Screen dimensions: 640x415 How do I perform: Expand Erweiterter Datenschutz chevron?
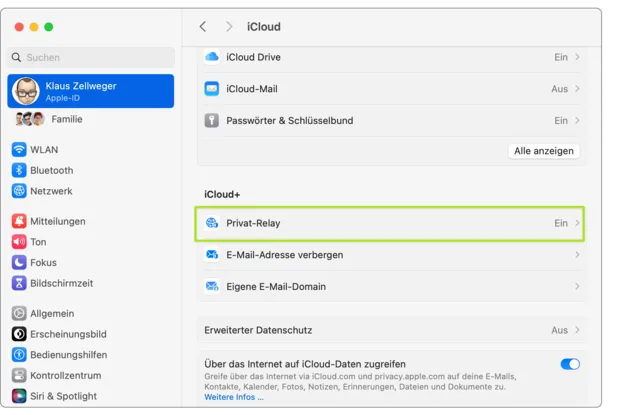577,330
